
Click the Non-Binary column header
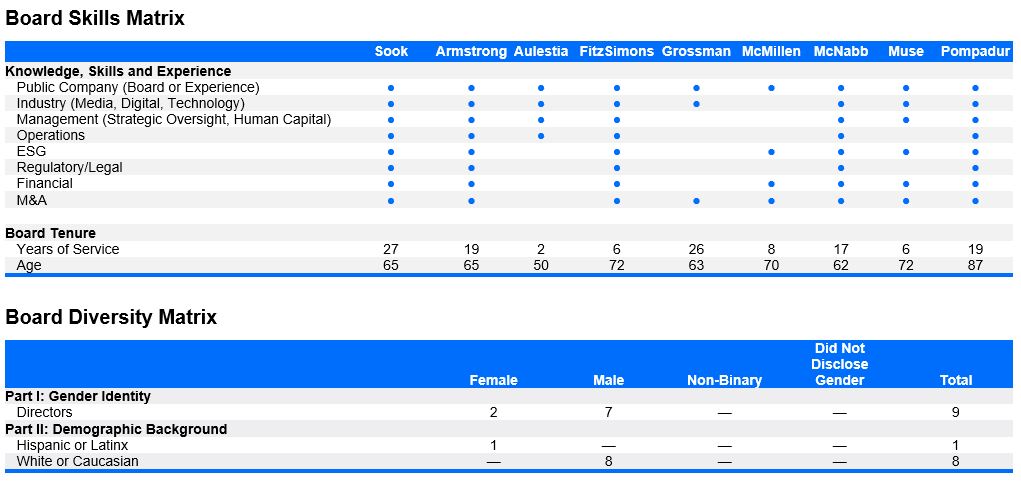(724, 380)
